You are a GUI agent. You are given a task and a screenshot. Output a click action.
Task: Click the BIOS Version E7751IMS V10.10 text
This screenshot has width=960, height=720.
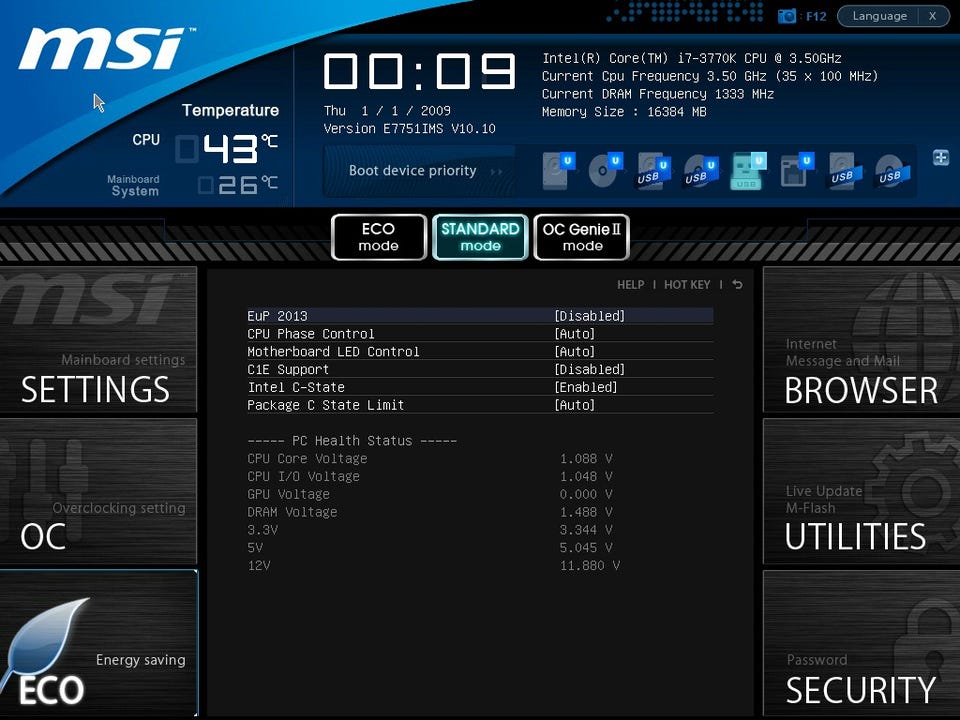(x=410, y=129)
